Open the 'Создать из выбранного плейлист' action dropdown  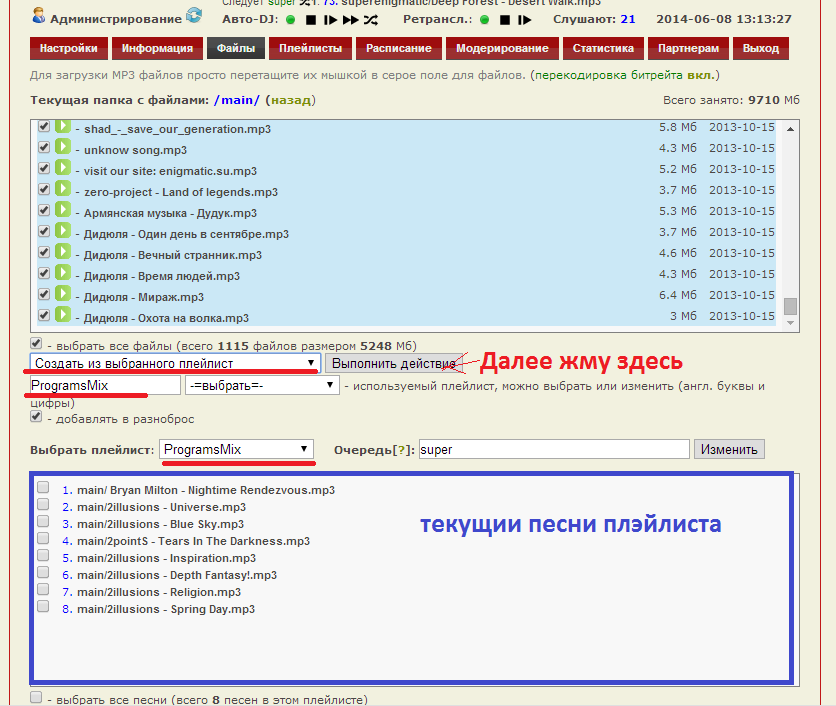[175, 363]
